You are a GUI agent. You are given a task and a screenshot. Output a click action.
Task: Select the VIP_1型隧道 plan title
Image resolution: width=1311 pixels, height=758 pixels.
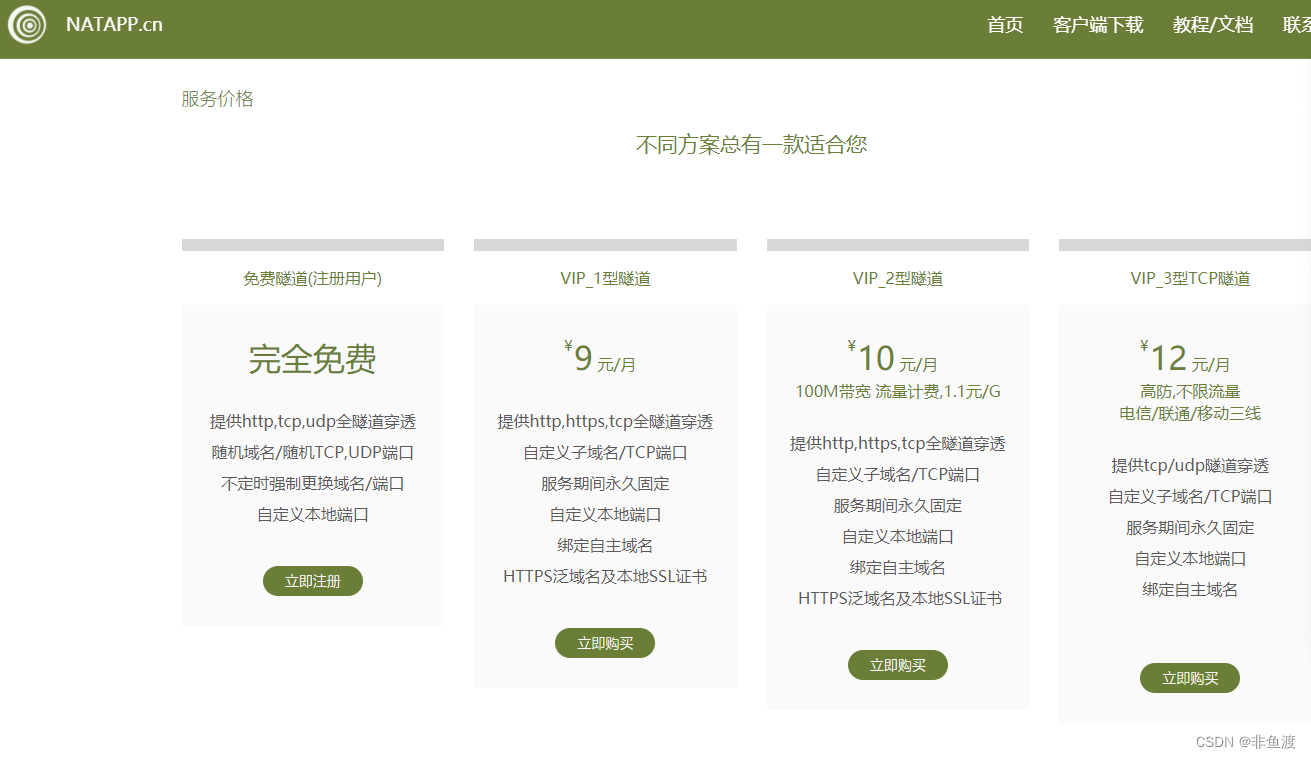(605, 279)
